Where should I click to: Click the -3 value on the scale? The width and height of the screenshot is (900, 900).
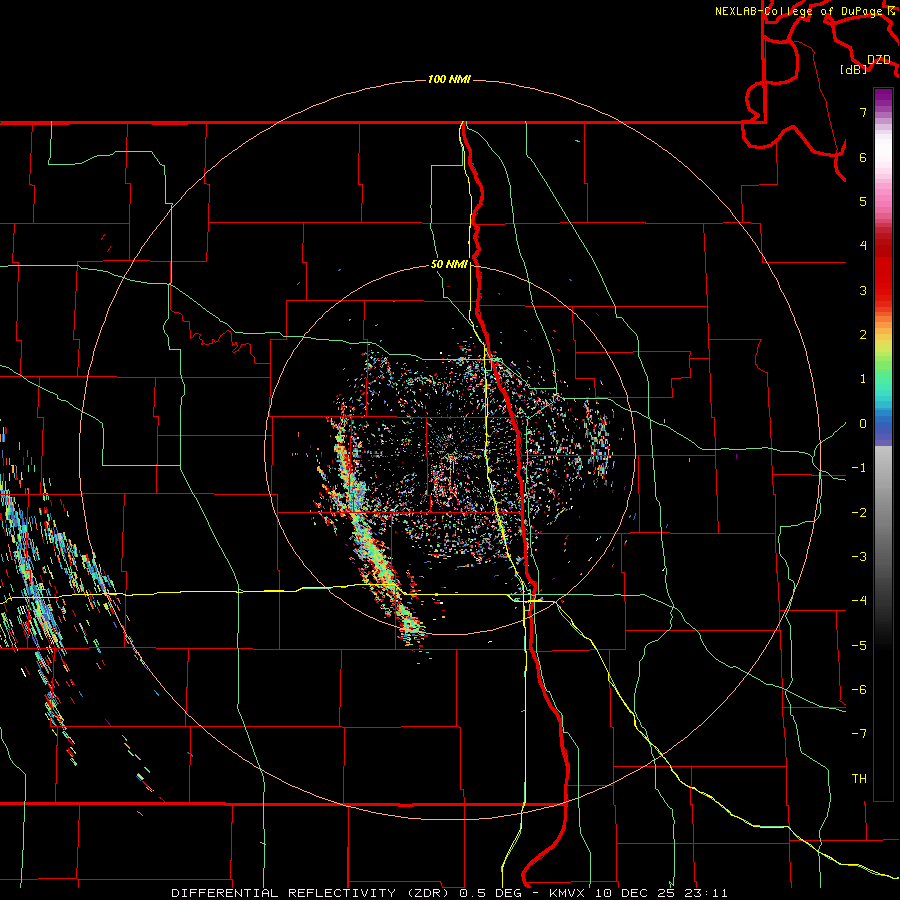pyautogui.click(x=859, y=557)
